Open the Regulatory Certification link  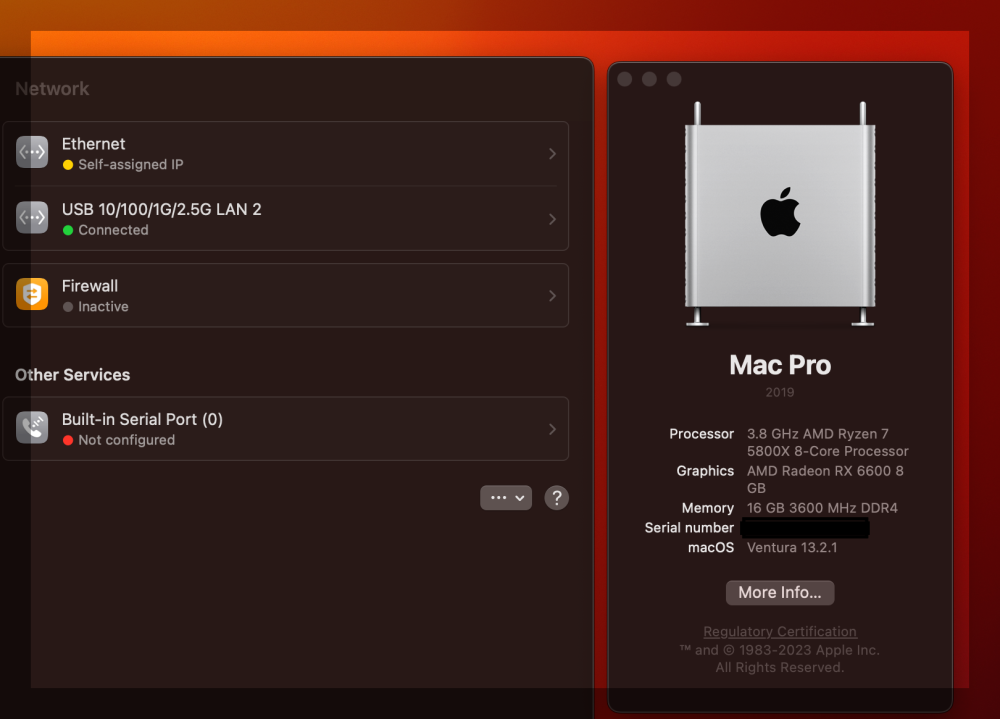(x=780, y=632)
